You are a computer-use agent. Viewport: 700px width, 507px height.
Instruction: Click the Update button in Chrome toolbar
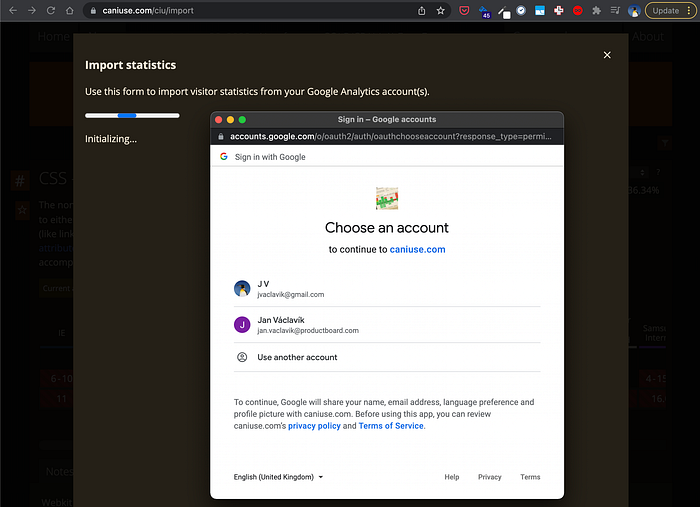(665, 11)
